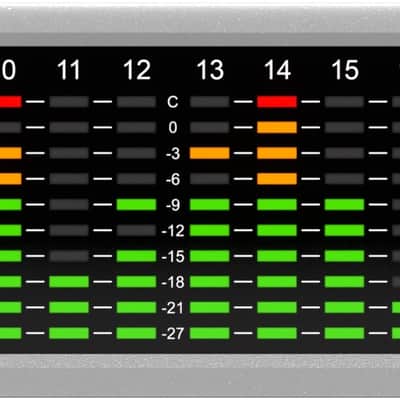Screen dimensions: 400x400
Task: Select channel 12 green -9 segment
Action: [x=136, y=204]
